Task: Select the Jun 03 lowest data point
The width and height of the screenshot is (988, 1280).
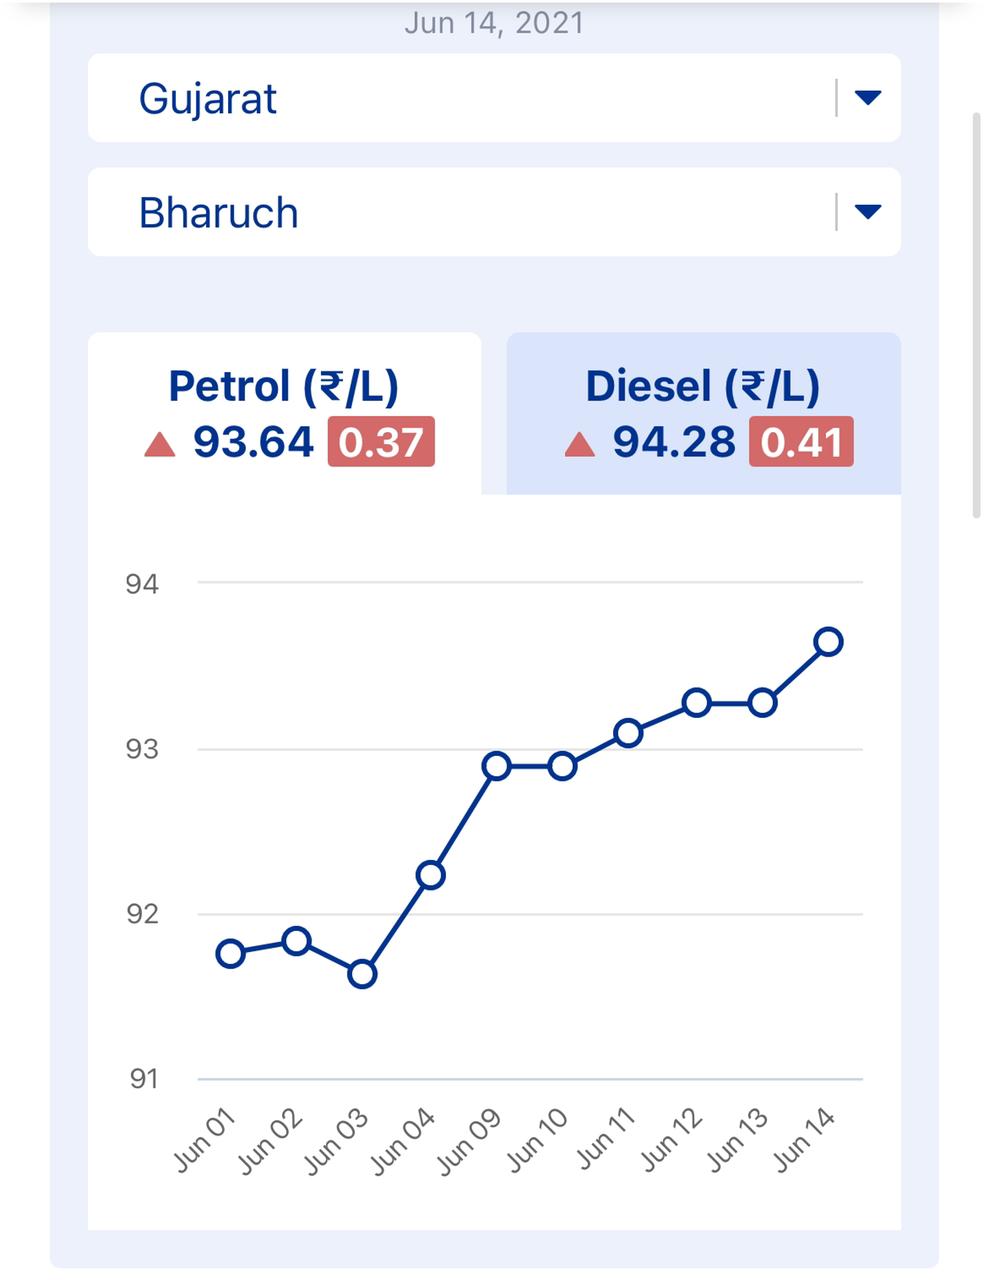Action: pos(362,974)
